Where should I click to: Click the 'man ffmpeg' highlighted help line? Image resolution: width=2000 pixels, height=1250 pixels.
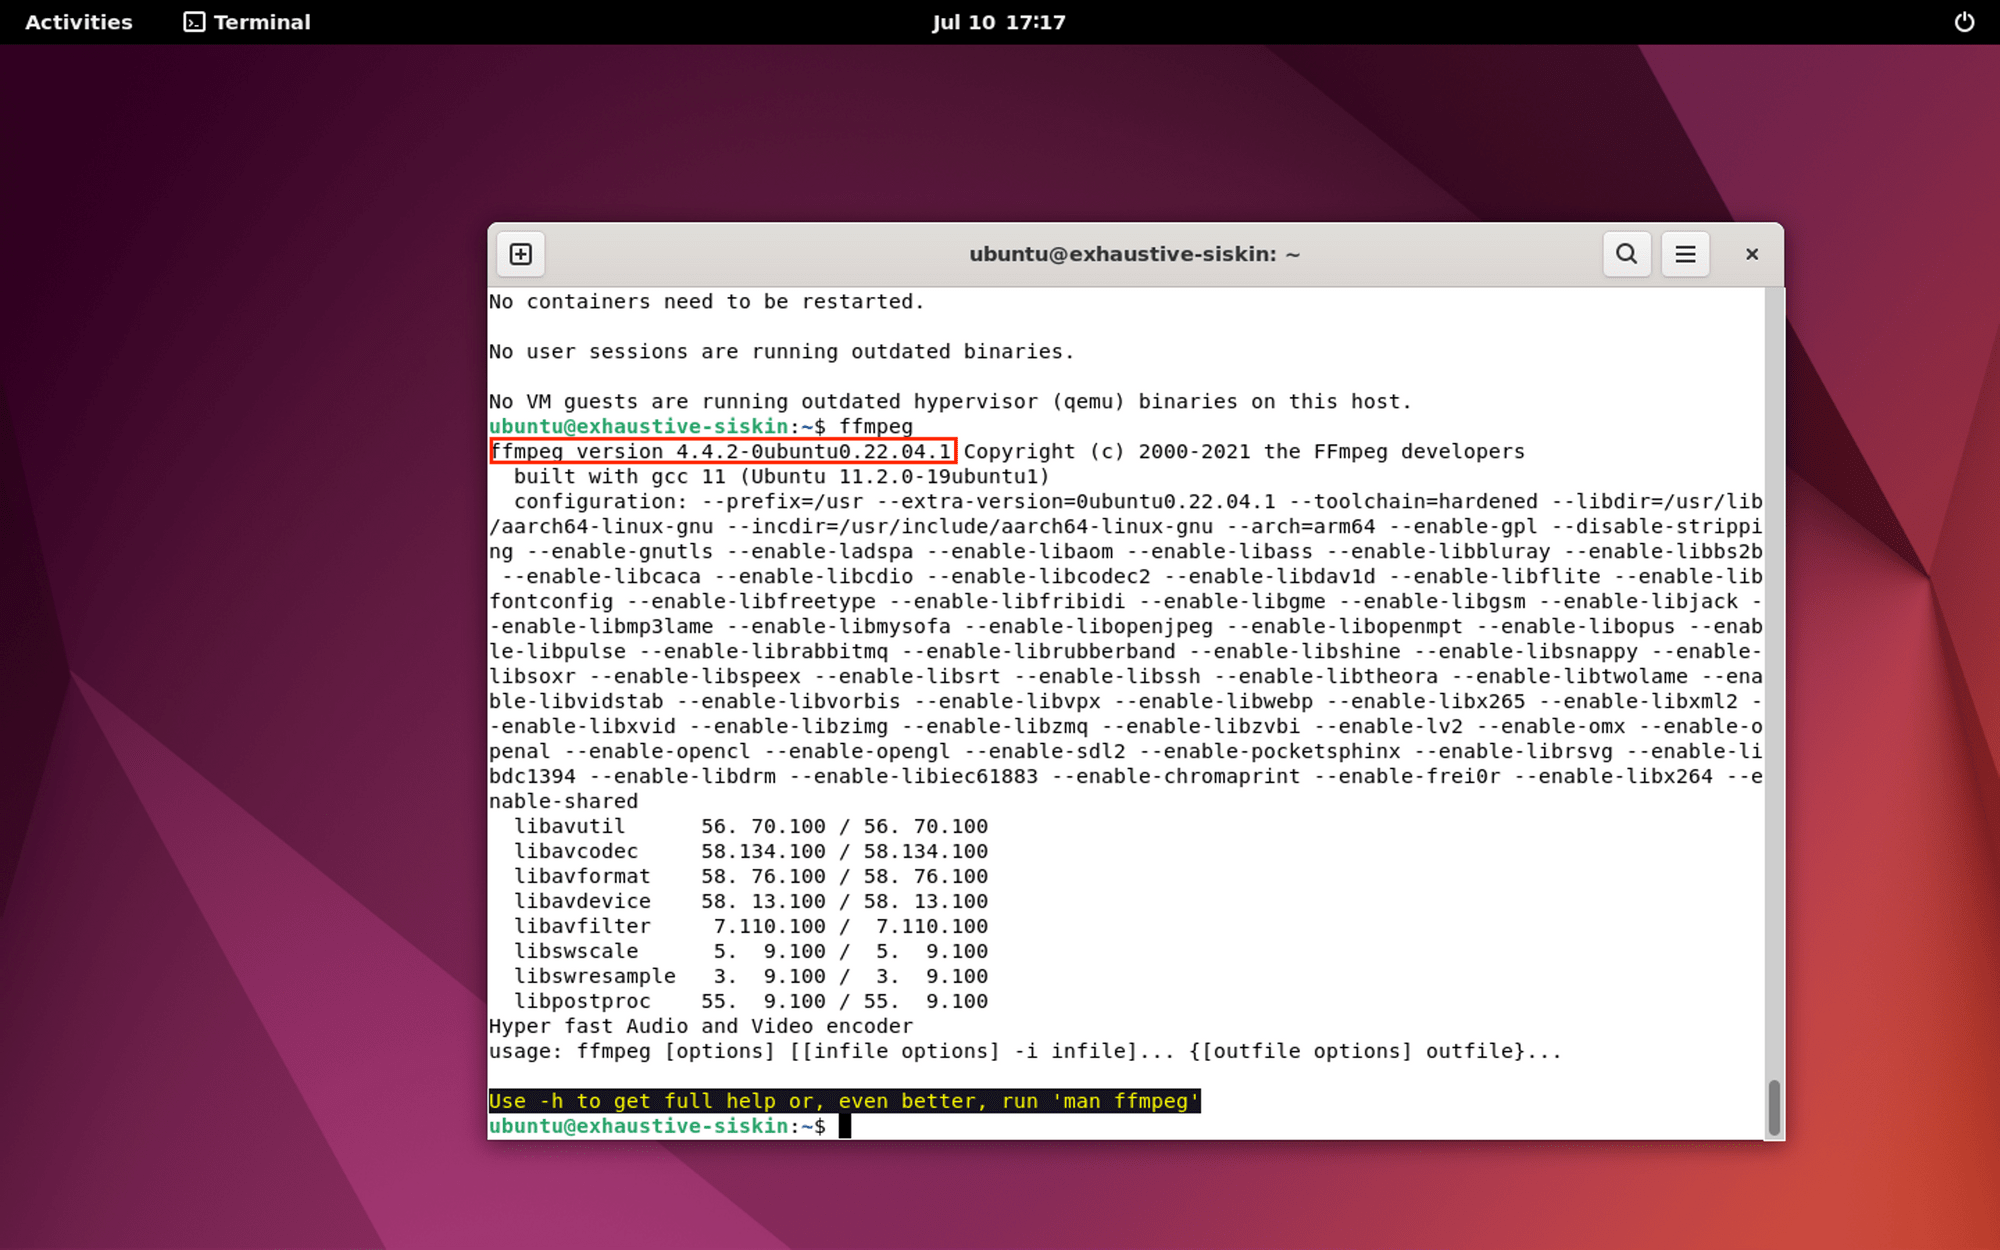click(x=843, y=1100)
